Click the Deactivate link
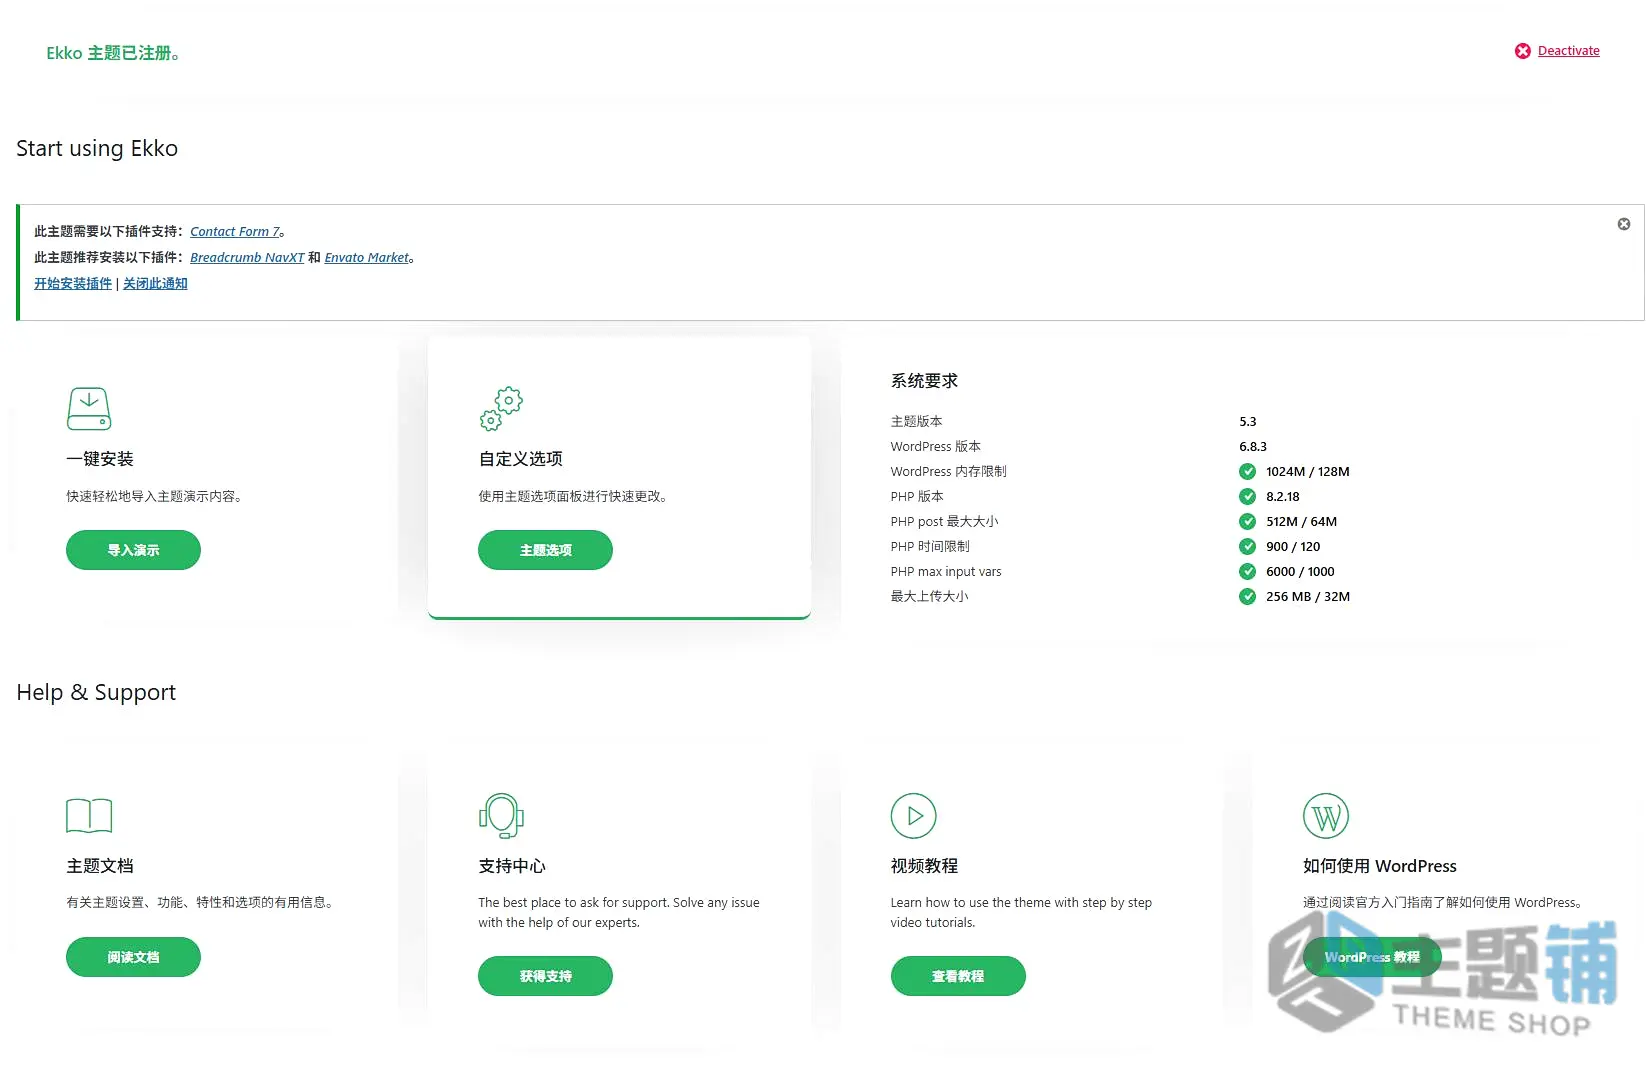The height and width of the screenshot is (1067, 1646). (x=1569, y=51)
